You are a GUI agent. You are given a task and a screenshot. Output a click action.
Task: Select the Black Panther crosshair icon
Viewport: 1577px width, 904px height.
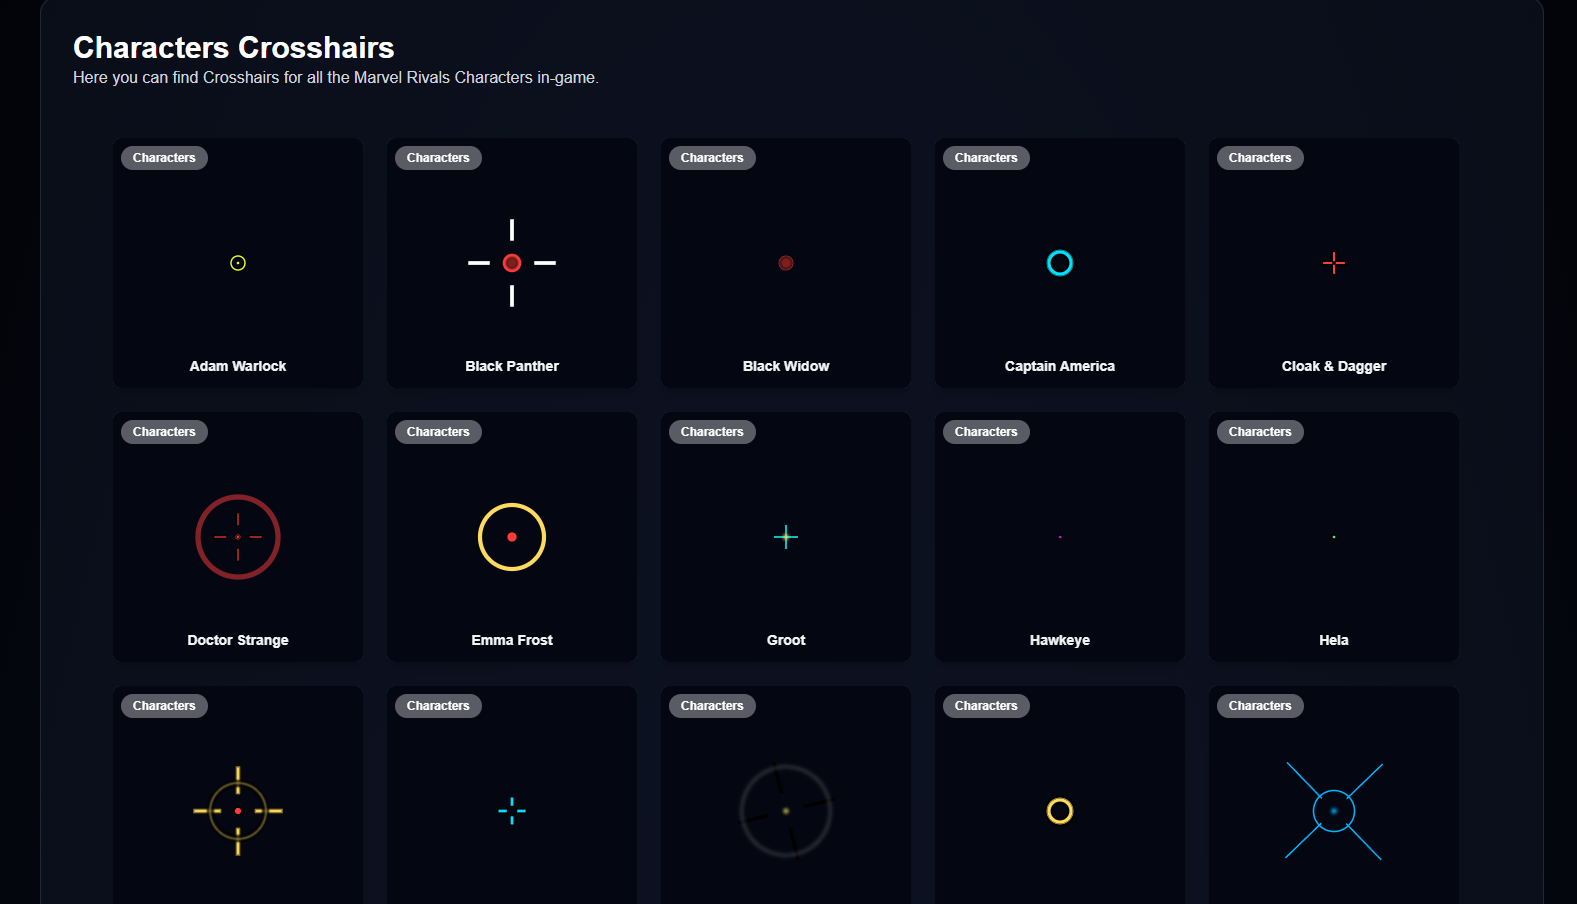tap(512, 263)
